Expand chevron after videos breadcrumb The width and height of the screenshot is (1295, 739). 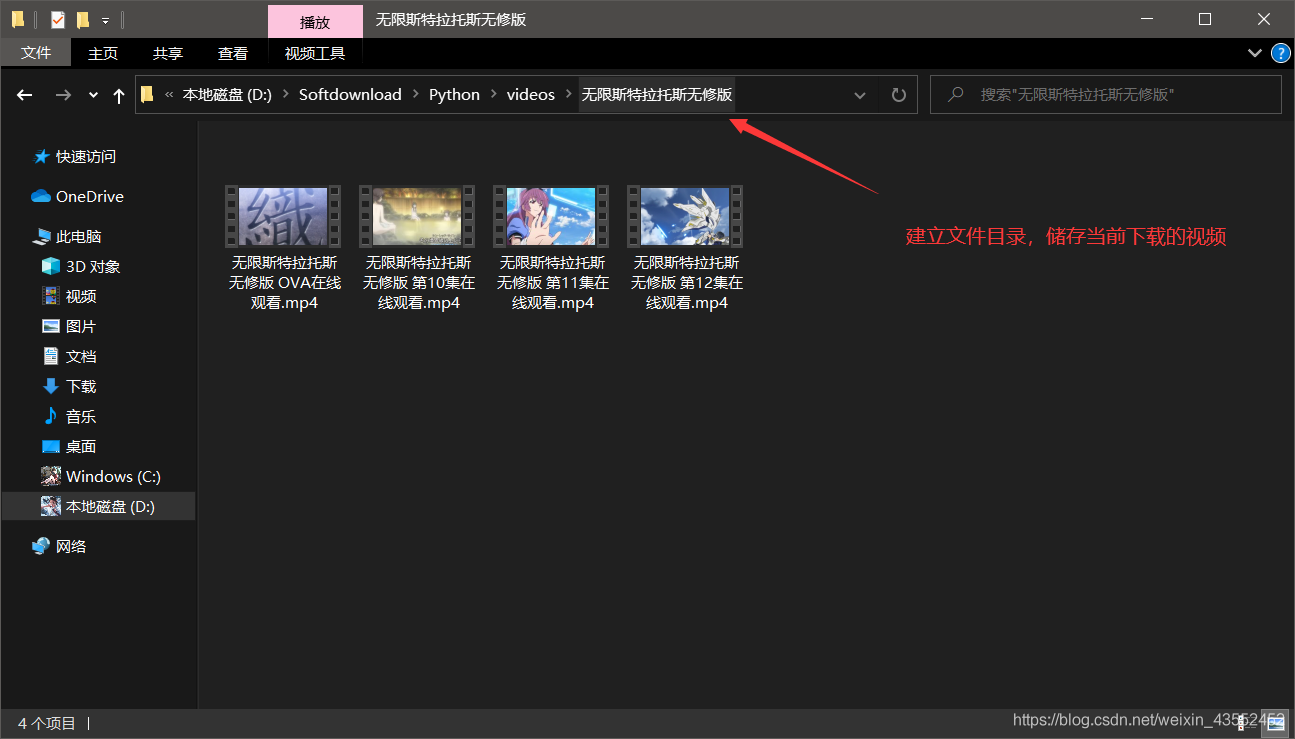tap(569, 94)
